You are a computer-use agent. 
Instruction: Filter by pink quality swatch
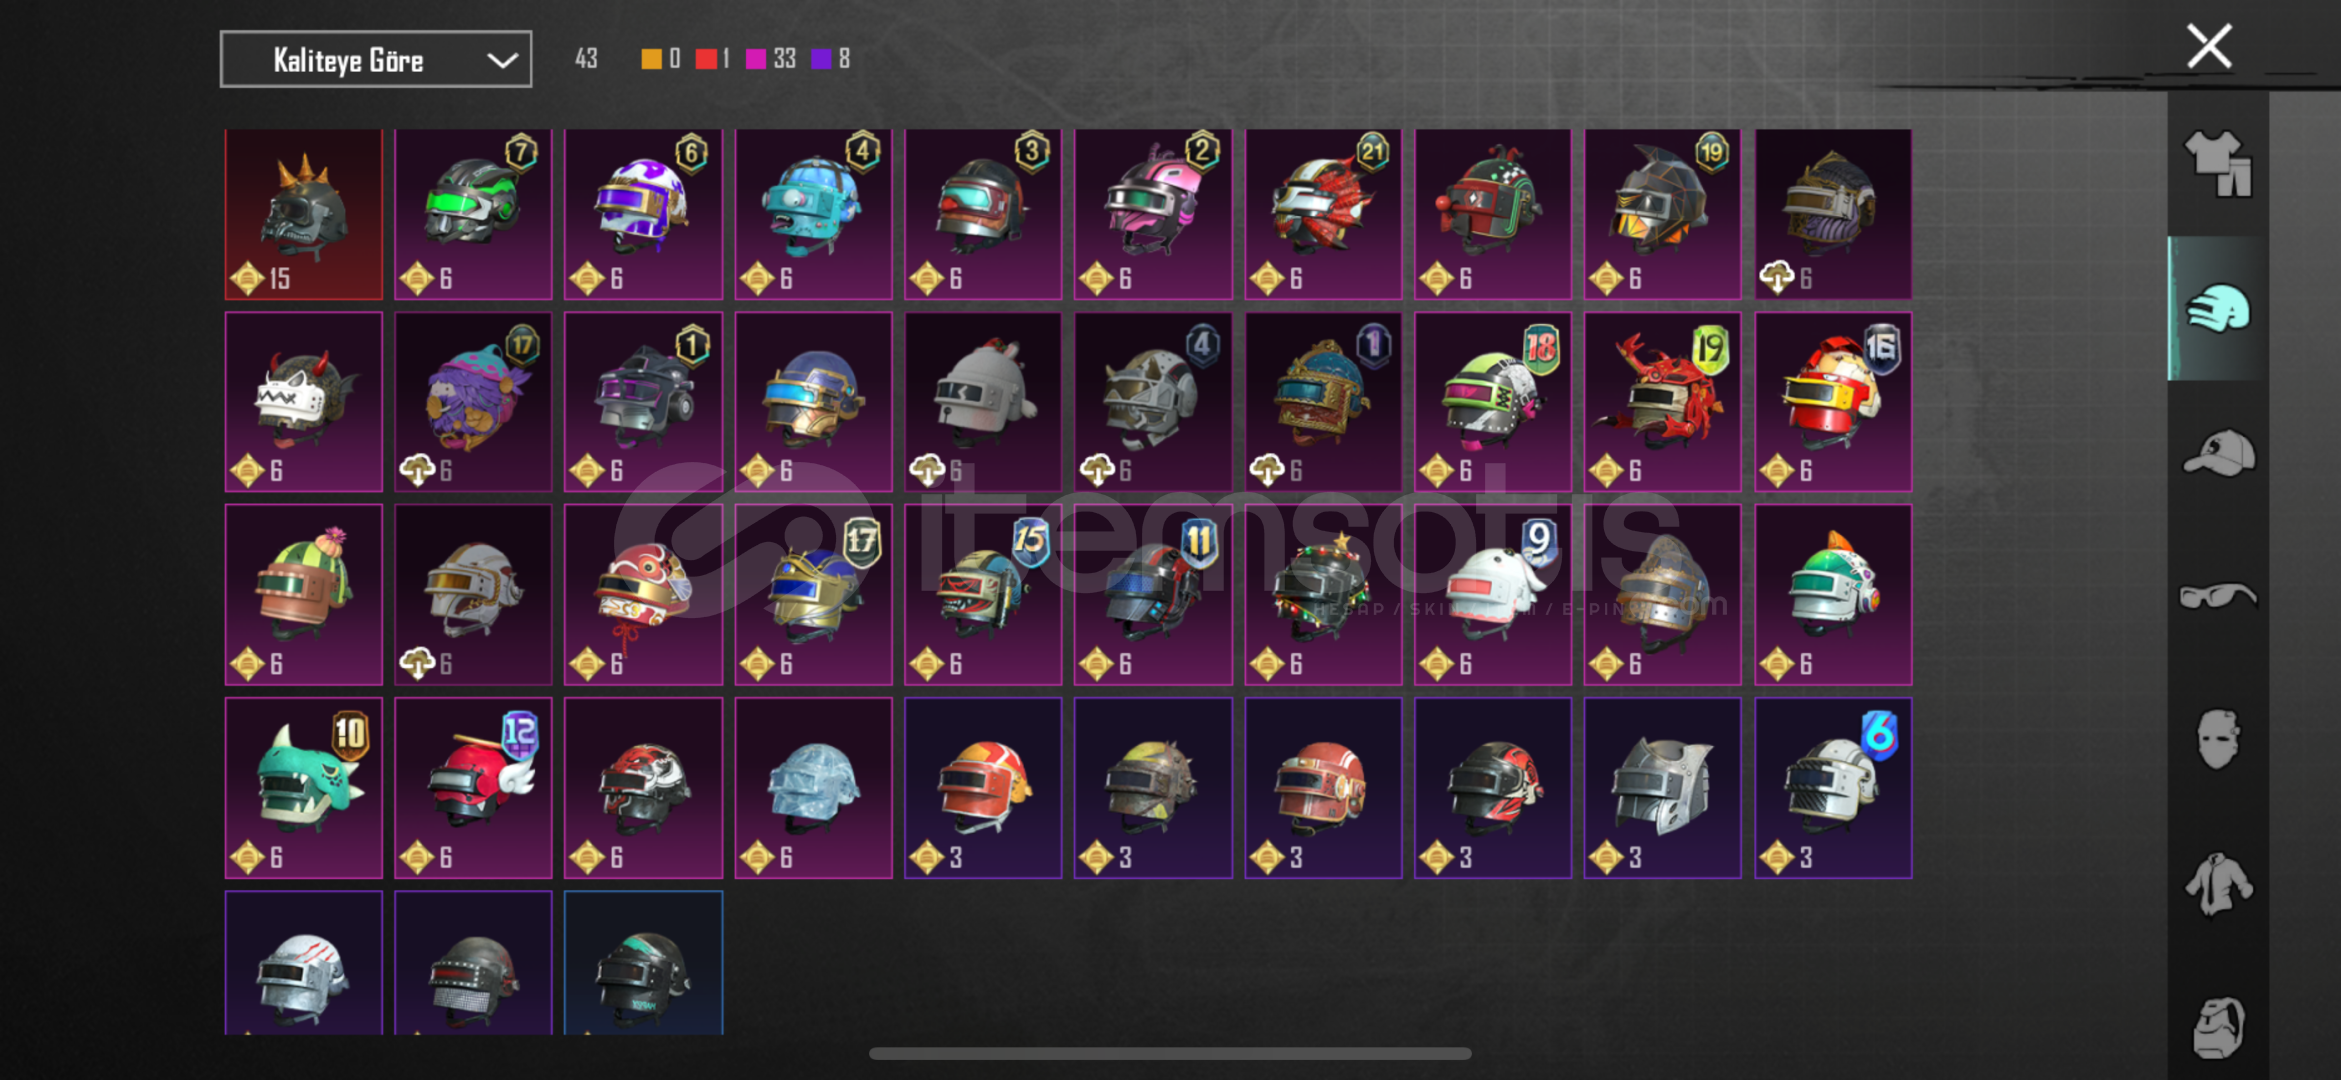pyautogui.click(x=756, y=59)
